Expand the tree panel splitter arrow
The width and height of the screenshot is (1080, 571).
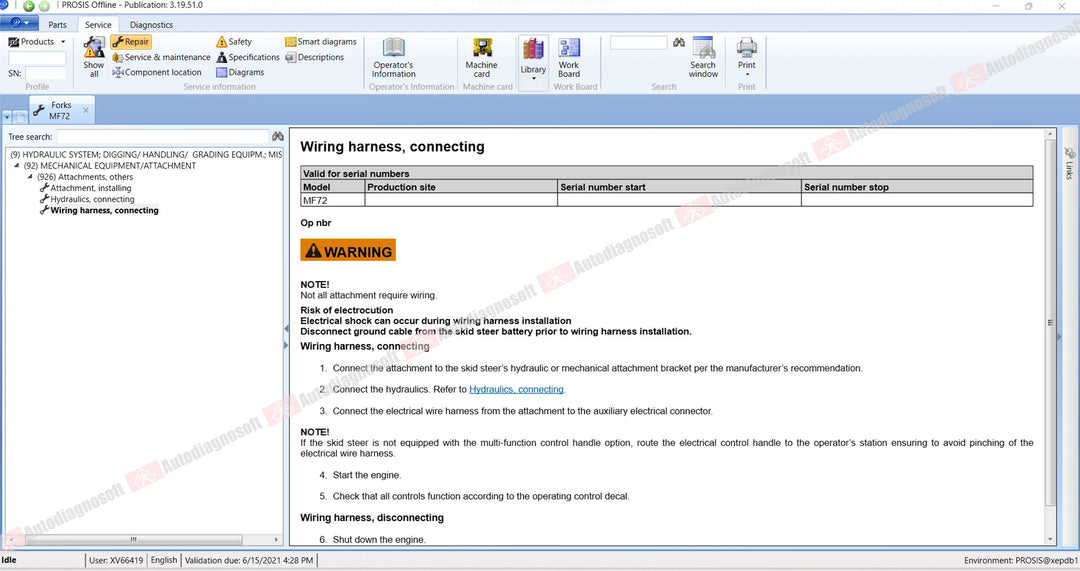[x=286, y=345]
